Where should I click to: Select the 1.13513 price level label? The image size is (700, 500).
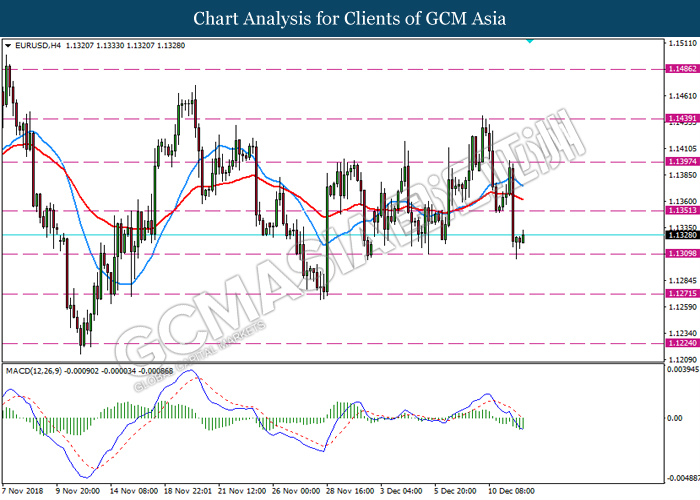point(682,210)
